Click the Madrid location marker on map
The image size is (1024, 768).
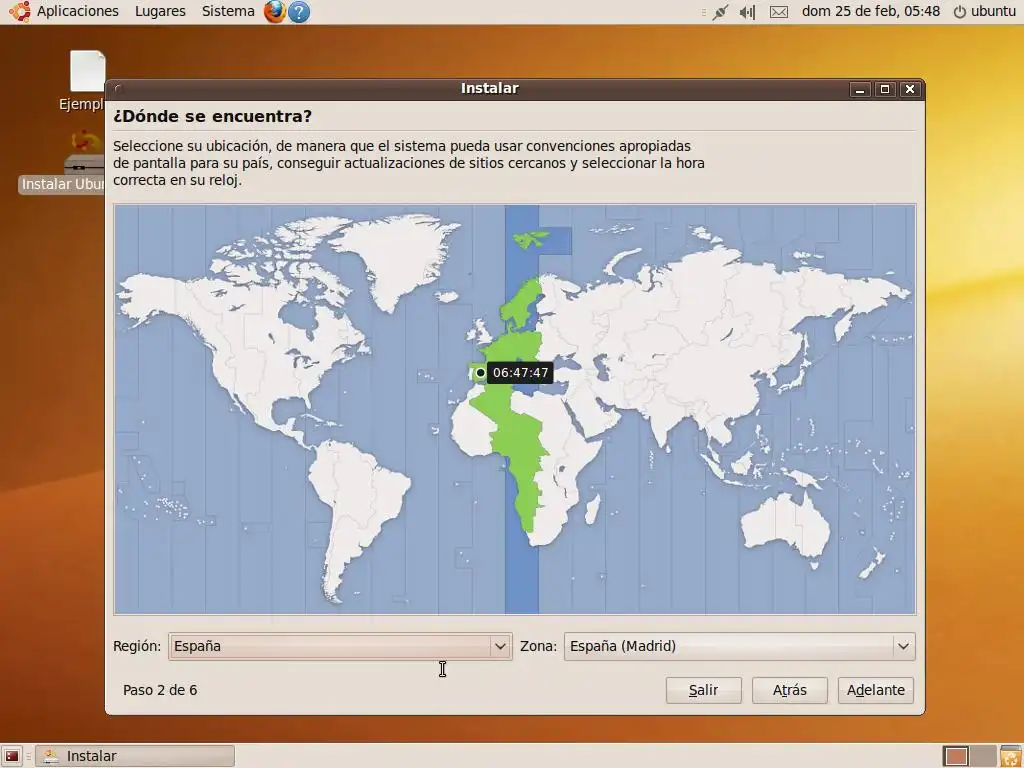480,373
